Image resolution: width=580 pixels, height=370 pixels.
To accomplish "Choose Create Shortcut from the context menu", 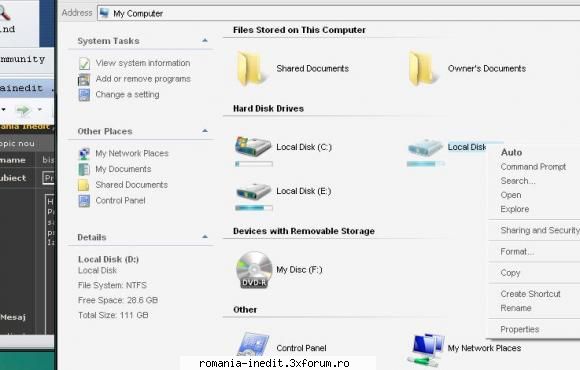I will point(530,294).
